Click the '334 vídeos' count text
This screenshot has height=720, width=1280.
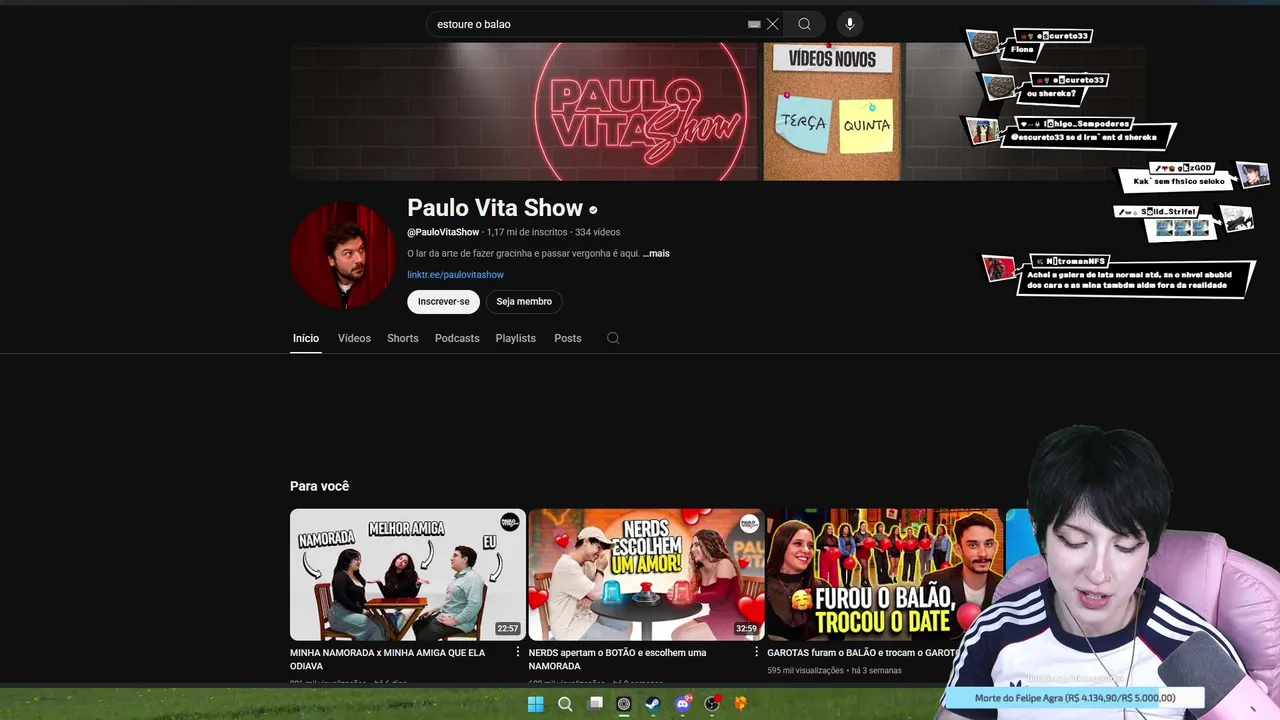coord(597,233)
